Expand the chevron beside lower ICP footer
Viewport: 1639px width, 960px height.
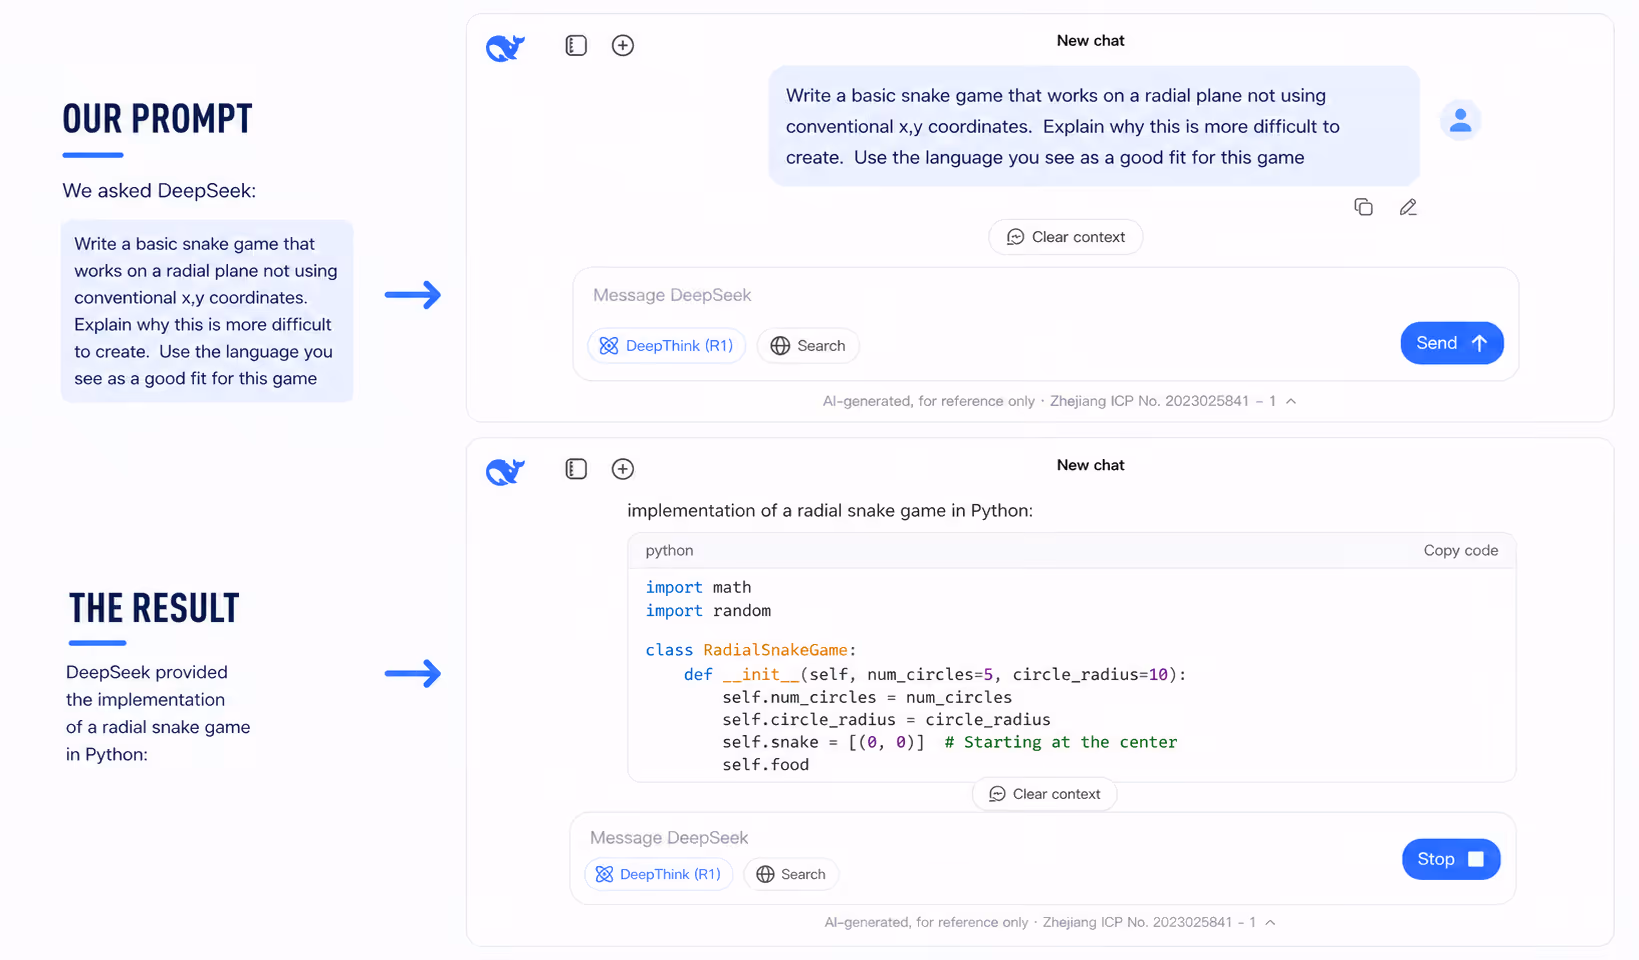(1270, 922)
